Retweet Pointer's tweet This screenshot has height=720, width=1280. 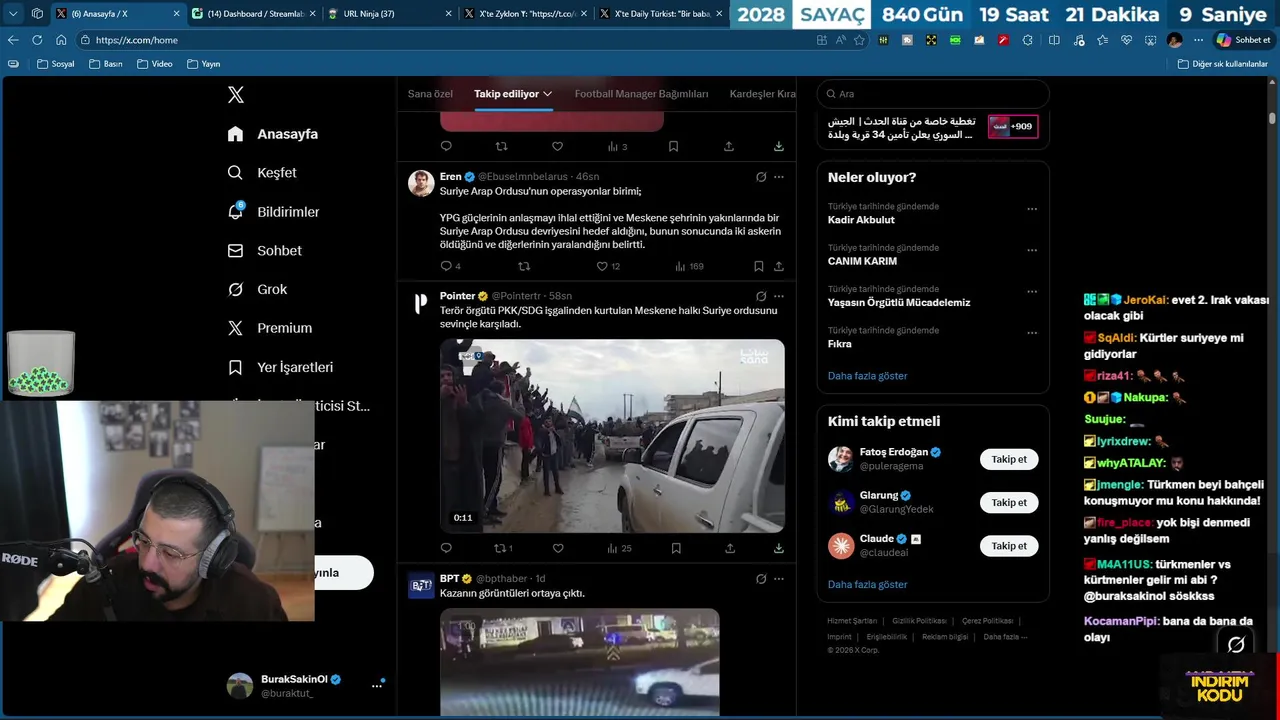tap(501, 548)
